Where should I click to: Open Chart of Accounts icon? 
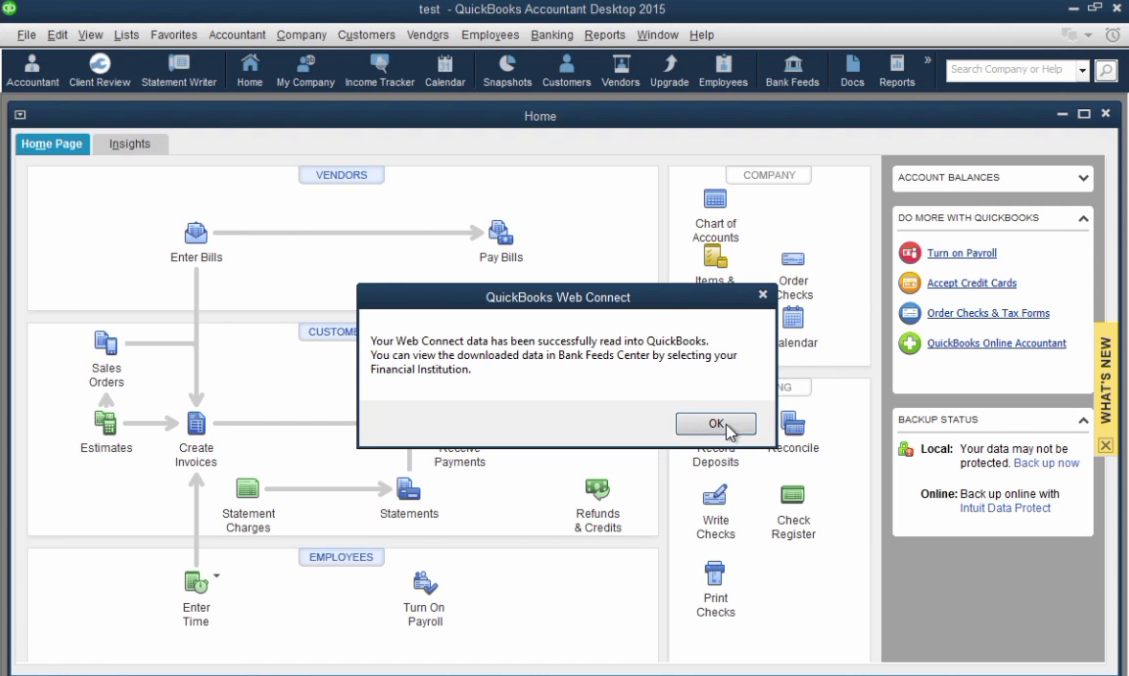click(x=715, y=199)
